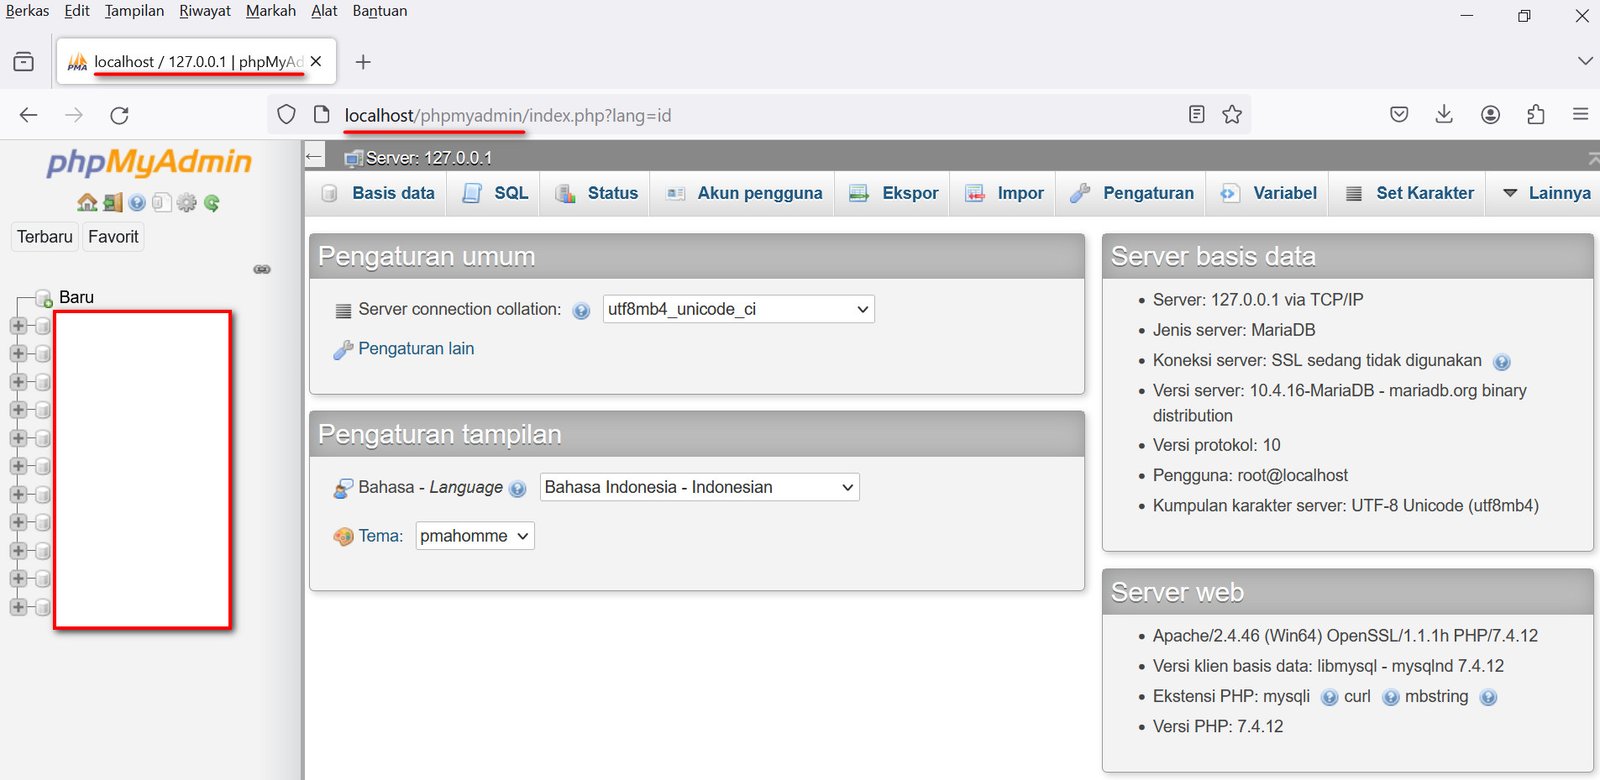The width and height of the screenshot is (1600, 780).
Task: Click the new database icon beside Baru
Action: click(43, 298)
